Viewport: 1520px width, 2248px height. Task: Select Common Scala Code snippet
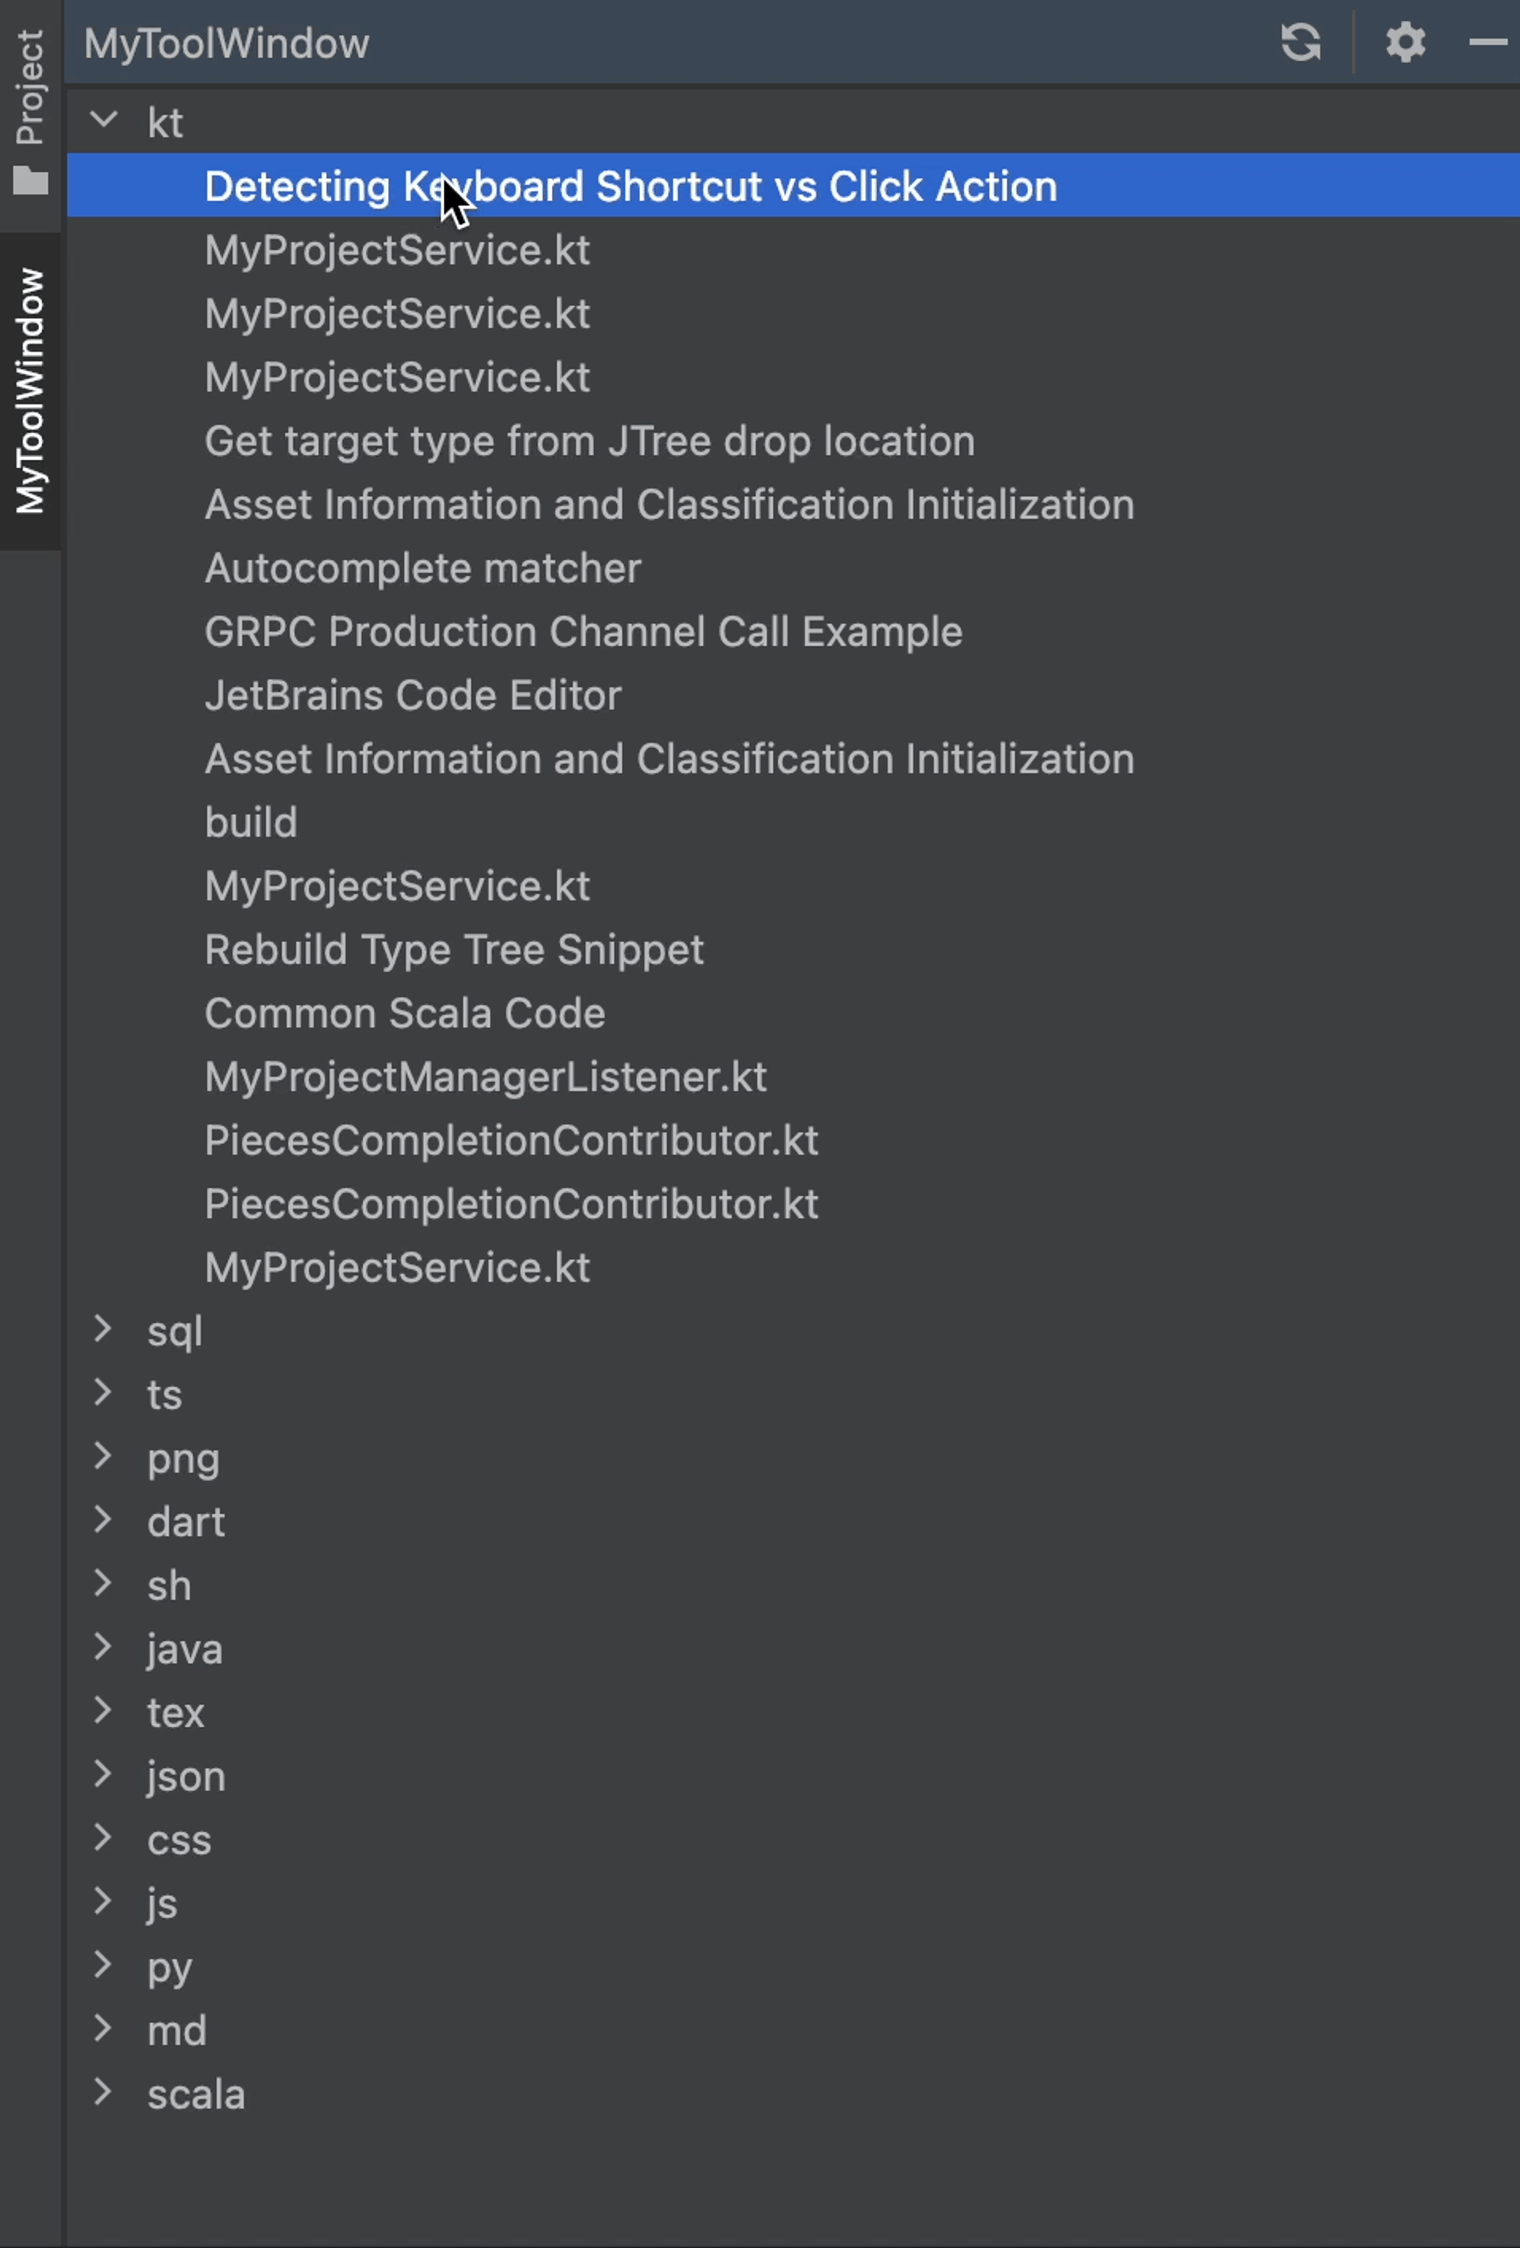[405, 1013]
